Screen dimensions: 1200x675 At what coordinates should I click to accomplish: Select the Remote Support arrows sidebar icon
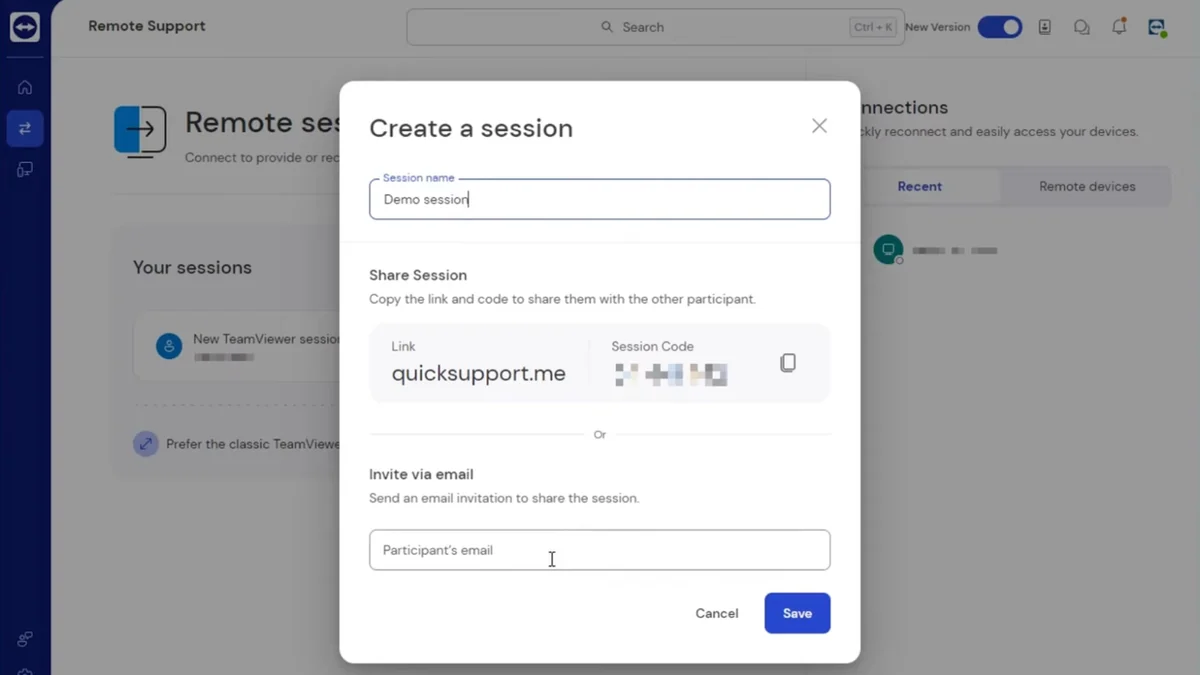point(25,128)
